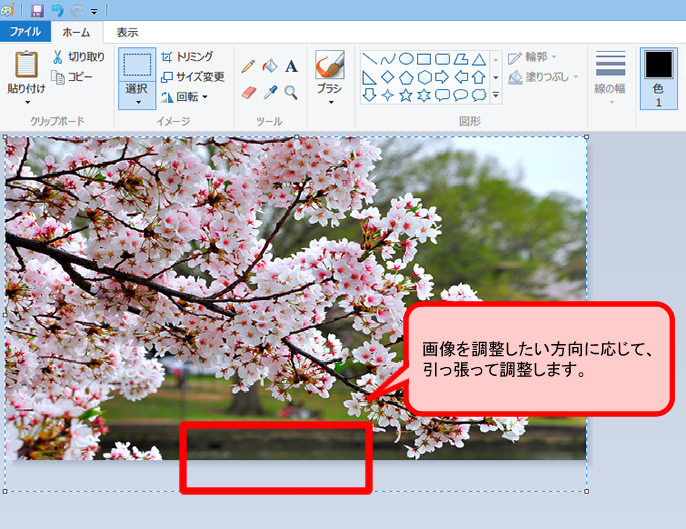Choose the Polygon shape
This screenshot has width=686, height=529.
click(461, 59)
